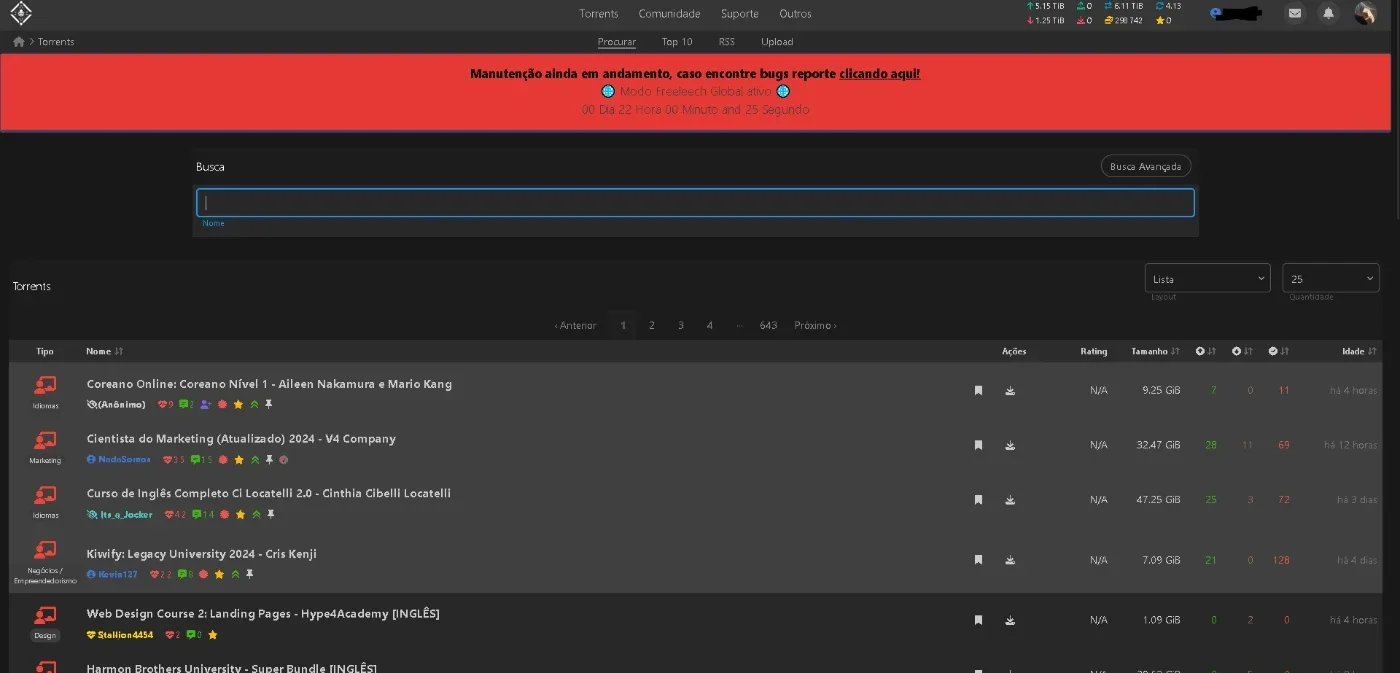1400x673 pixels.
Task: Click the Marketing category icon
Action: coord(45,440)
